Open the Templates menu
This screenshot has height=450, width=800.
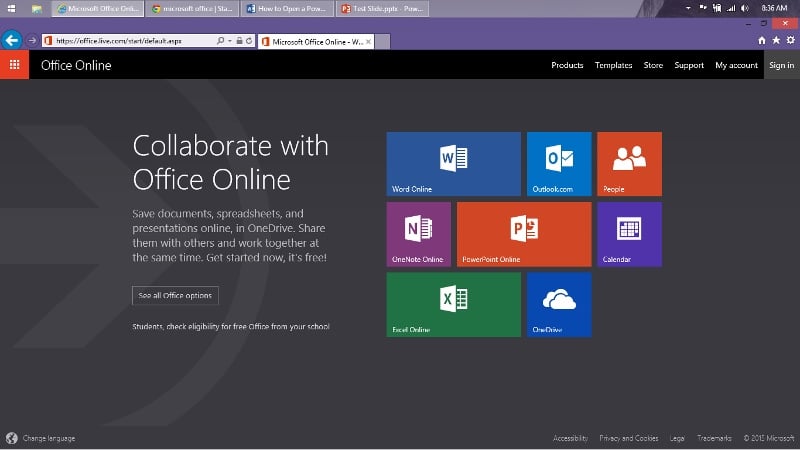click(x=613, y=65)
